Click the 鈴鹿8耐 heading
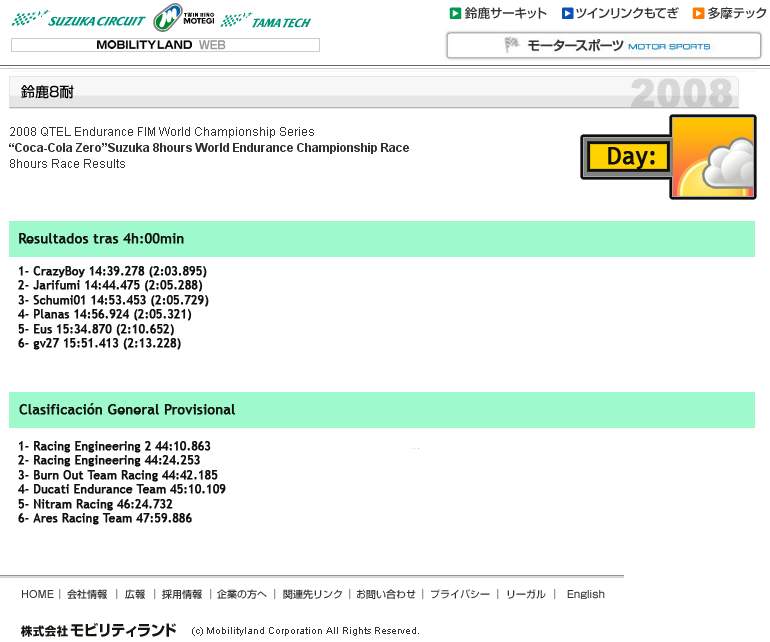This screenshot has height=642, width=770. [x=47, y=92]
